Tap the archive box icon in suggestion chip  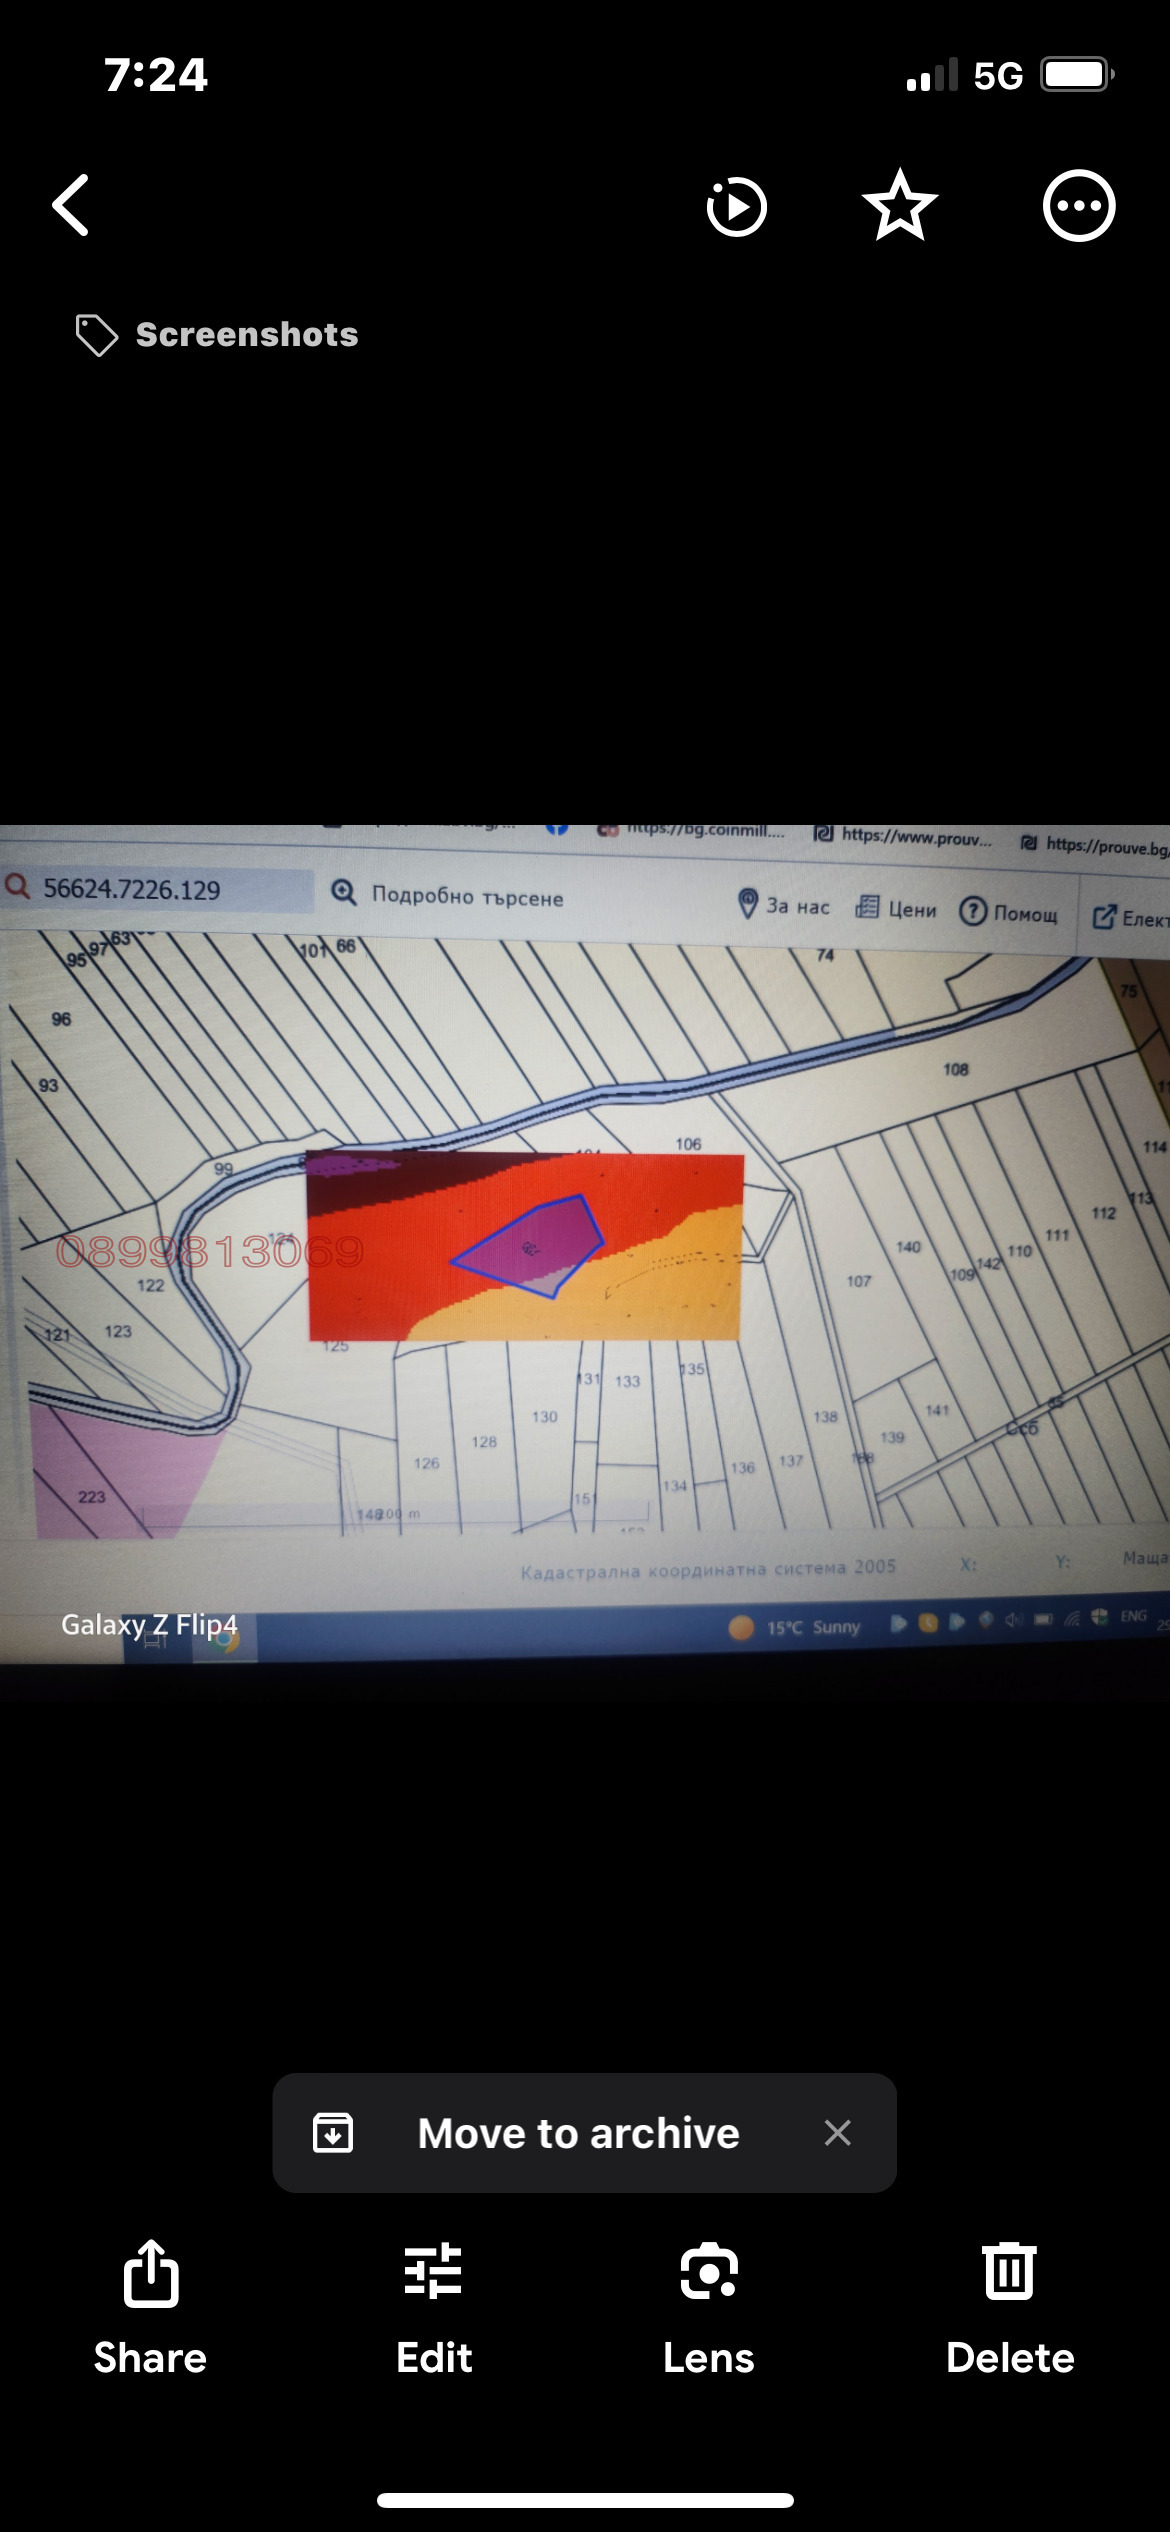tap(333, 2133)
